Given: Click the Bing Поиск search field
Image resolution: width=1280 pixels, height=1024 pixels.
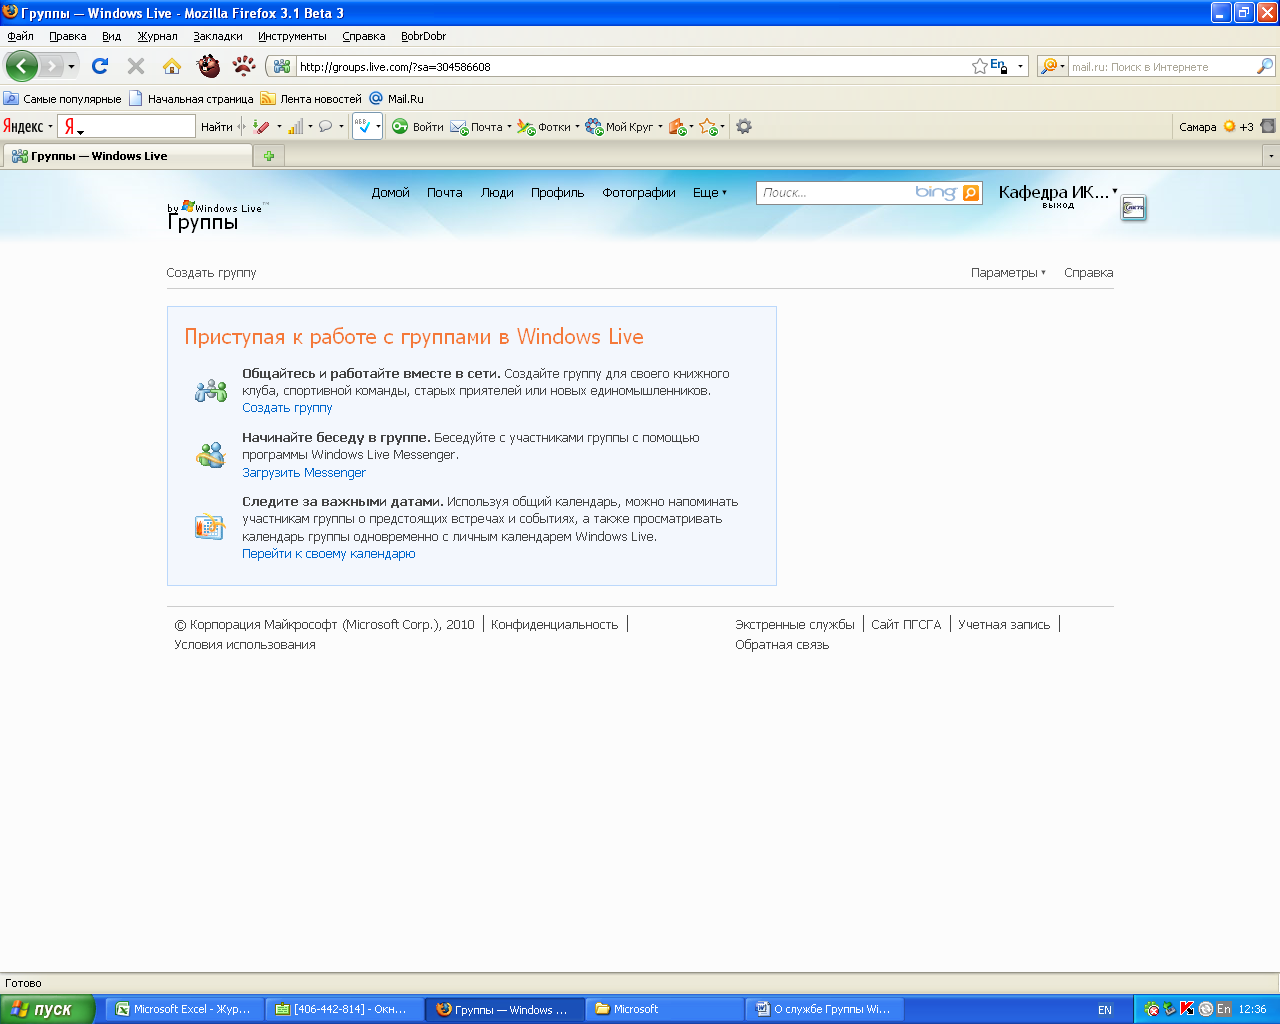Looking at the screenshot, I should 836,193.
